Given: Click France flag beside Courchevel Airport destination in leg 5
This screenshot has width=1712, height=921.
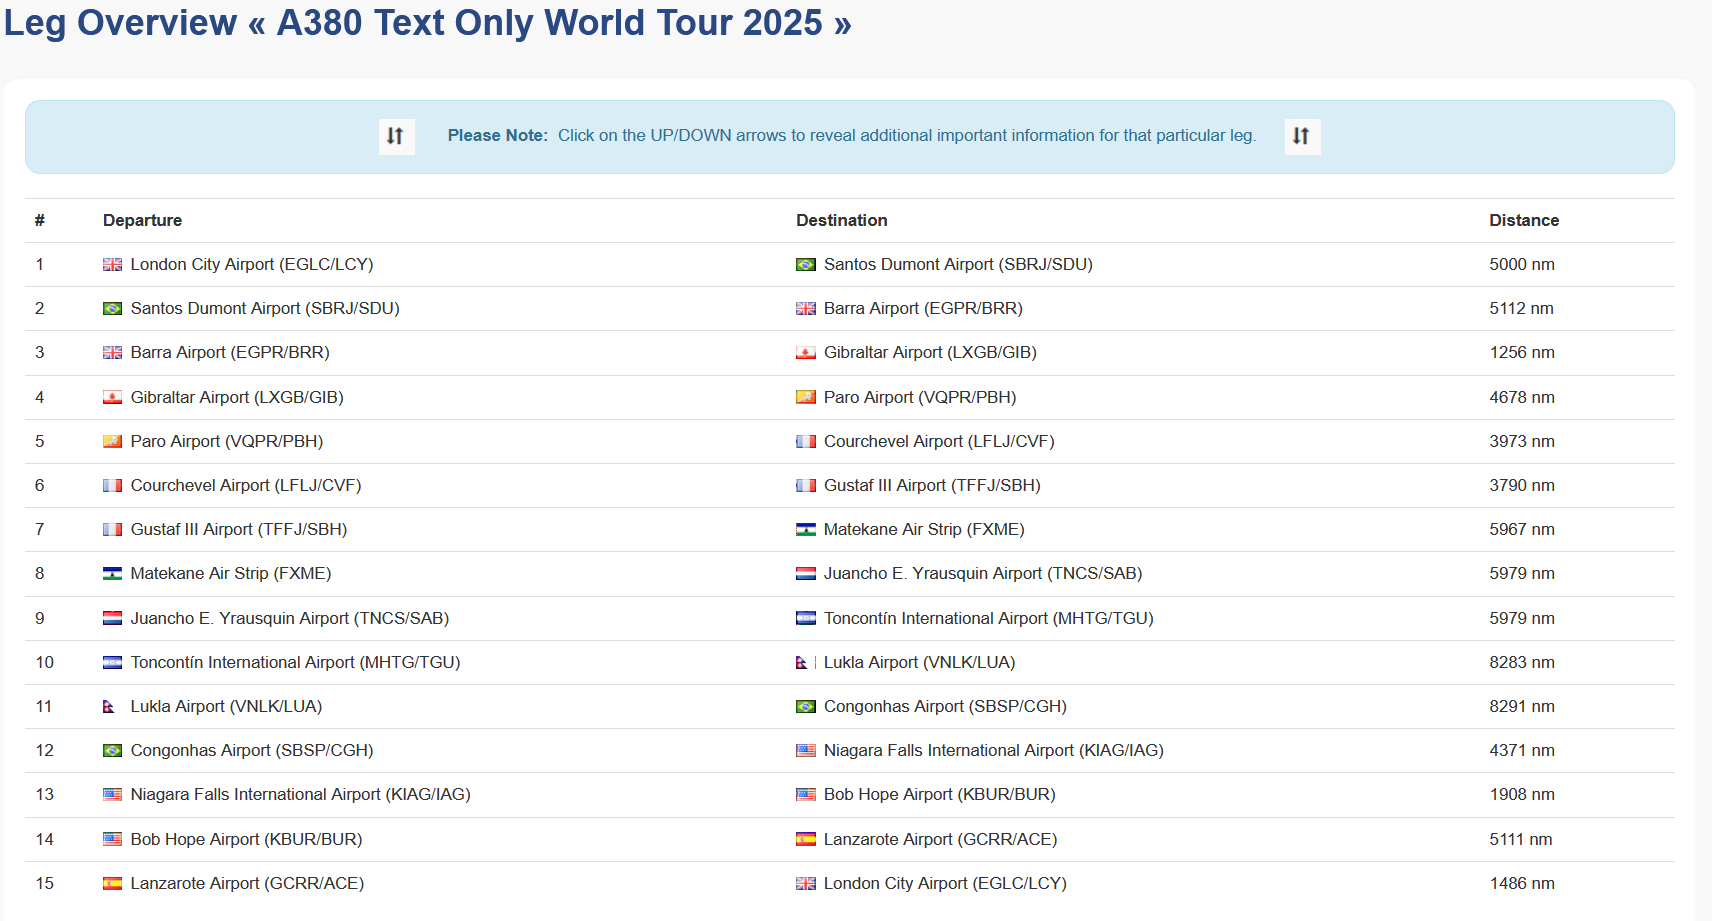Looking at the screenshot, I should point(806,442).
